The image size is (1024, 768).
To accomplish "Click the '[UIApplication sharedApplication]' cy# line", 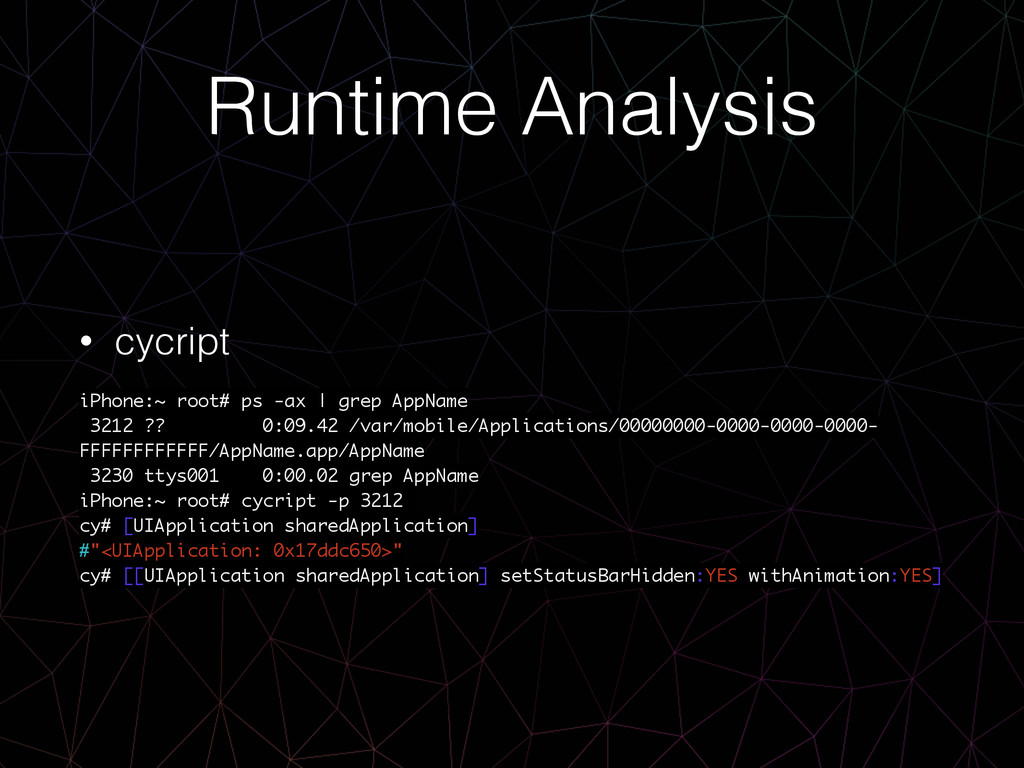I will click(x=279, y=526).
